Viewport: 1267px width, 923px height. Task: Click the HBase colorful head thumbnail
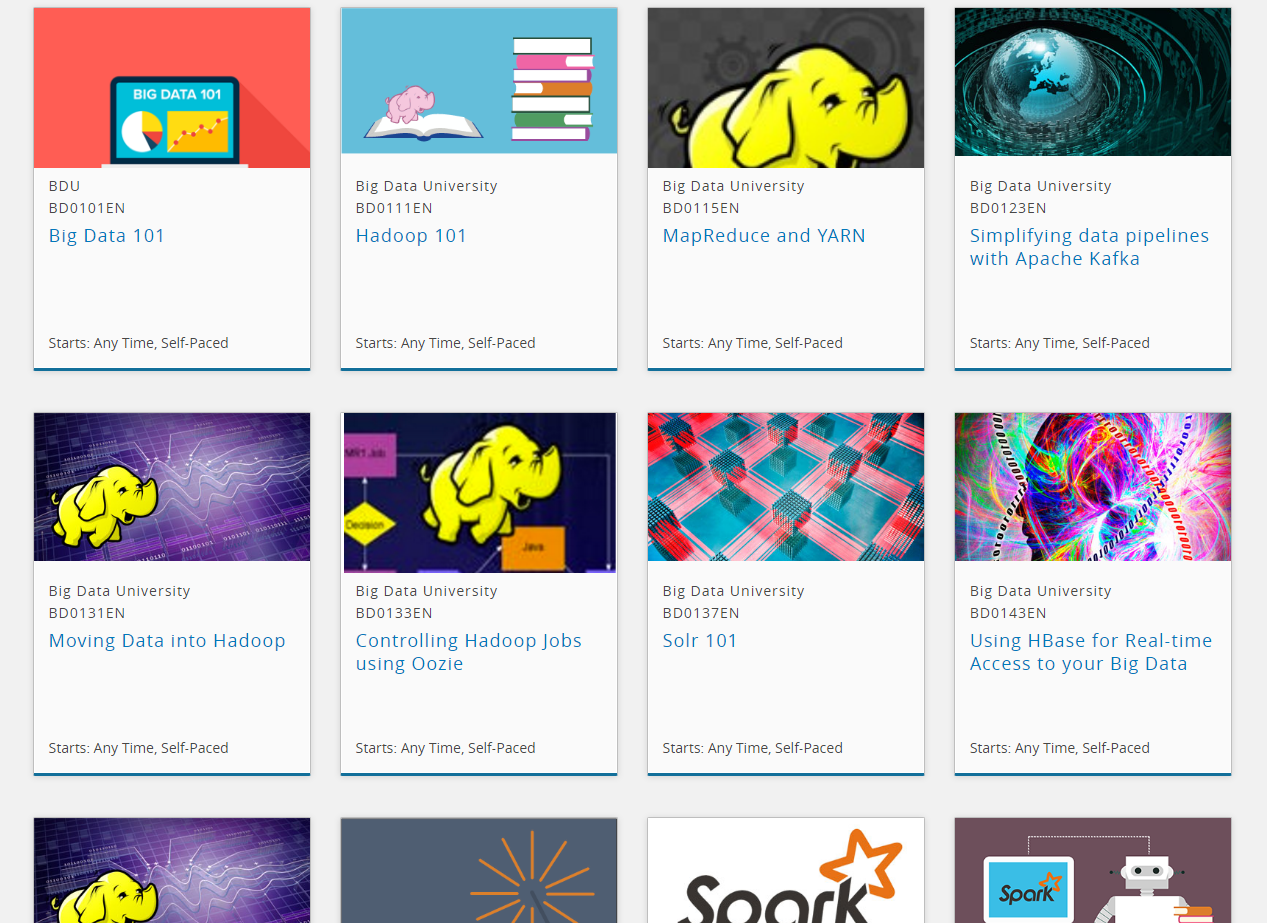(1093, 487)
